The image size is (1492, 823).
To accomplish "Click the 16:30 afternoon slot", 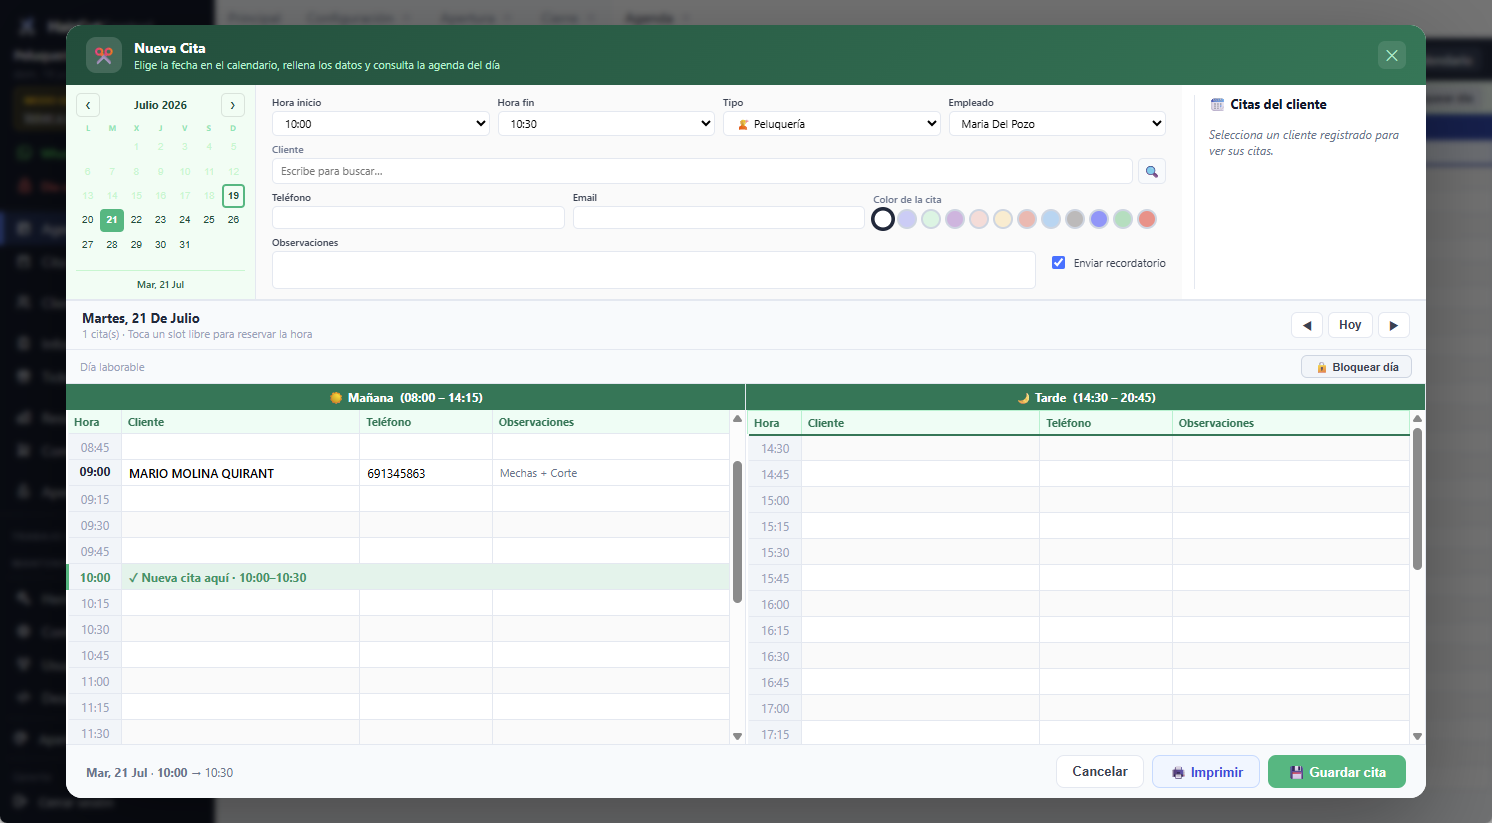I will [1079, 656].
